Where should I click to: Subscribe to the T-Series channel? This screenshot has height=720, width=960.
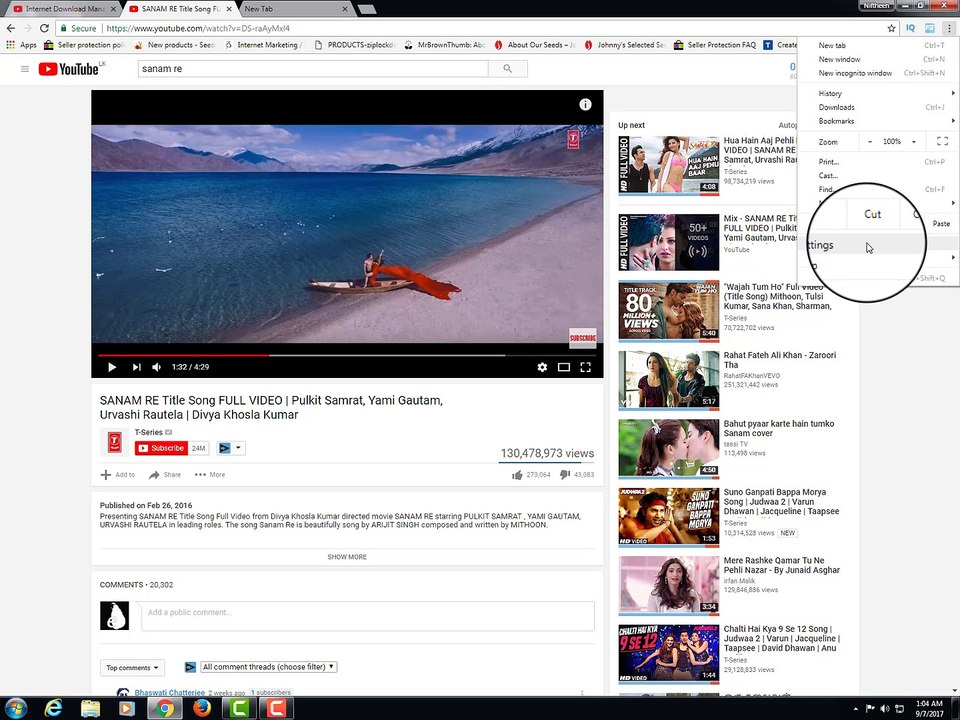point(162,448)
